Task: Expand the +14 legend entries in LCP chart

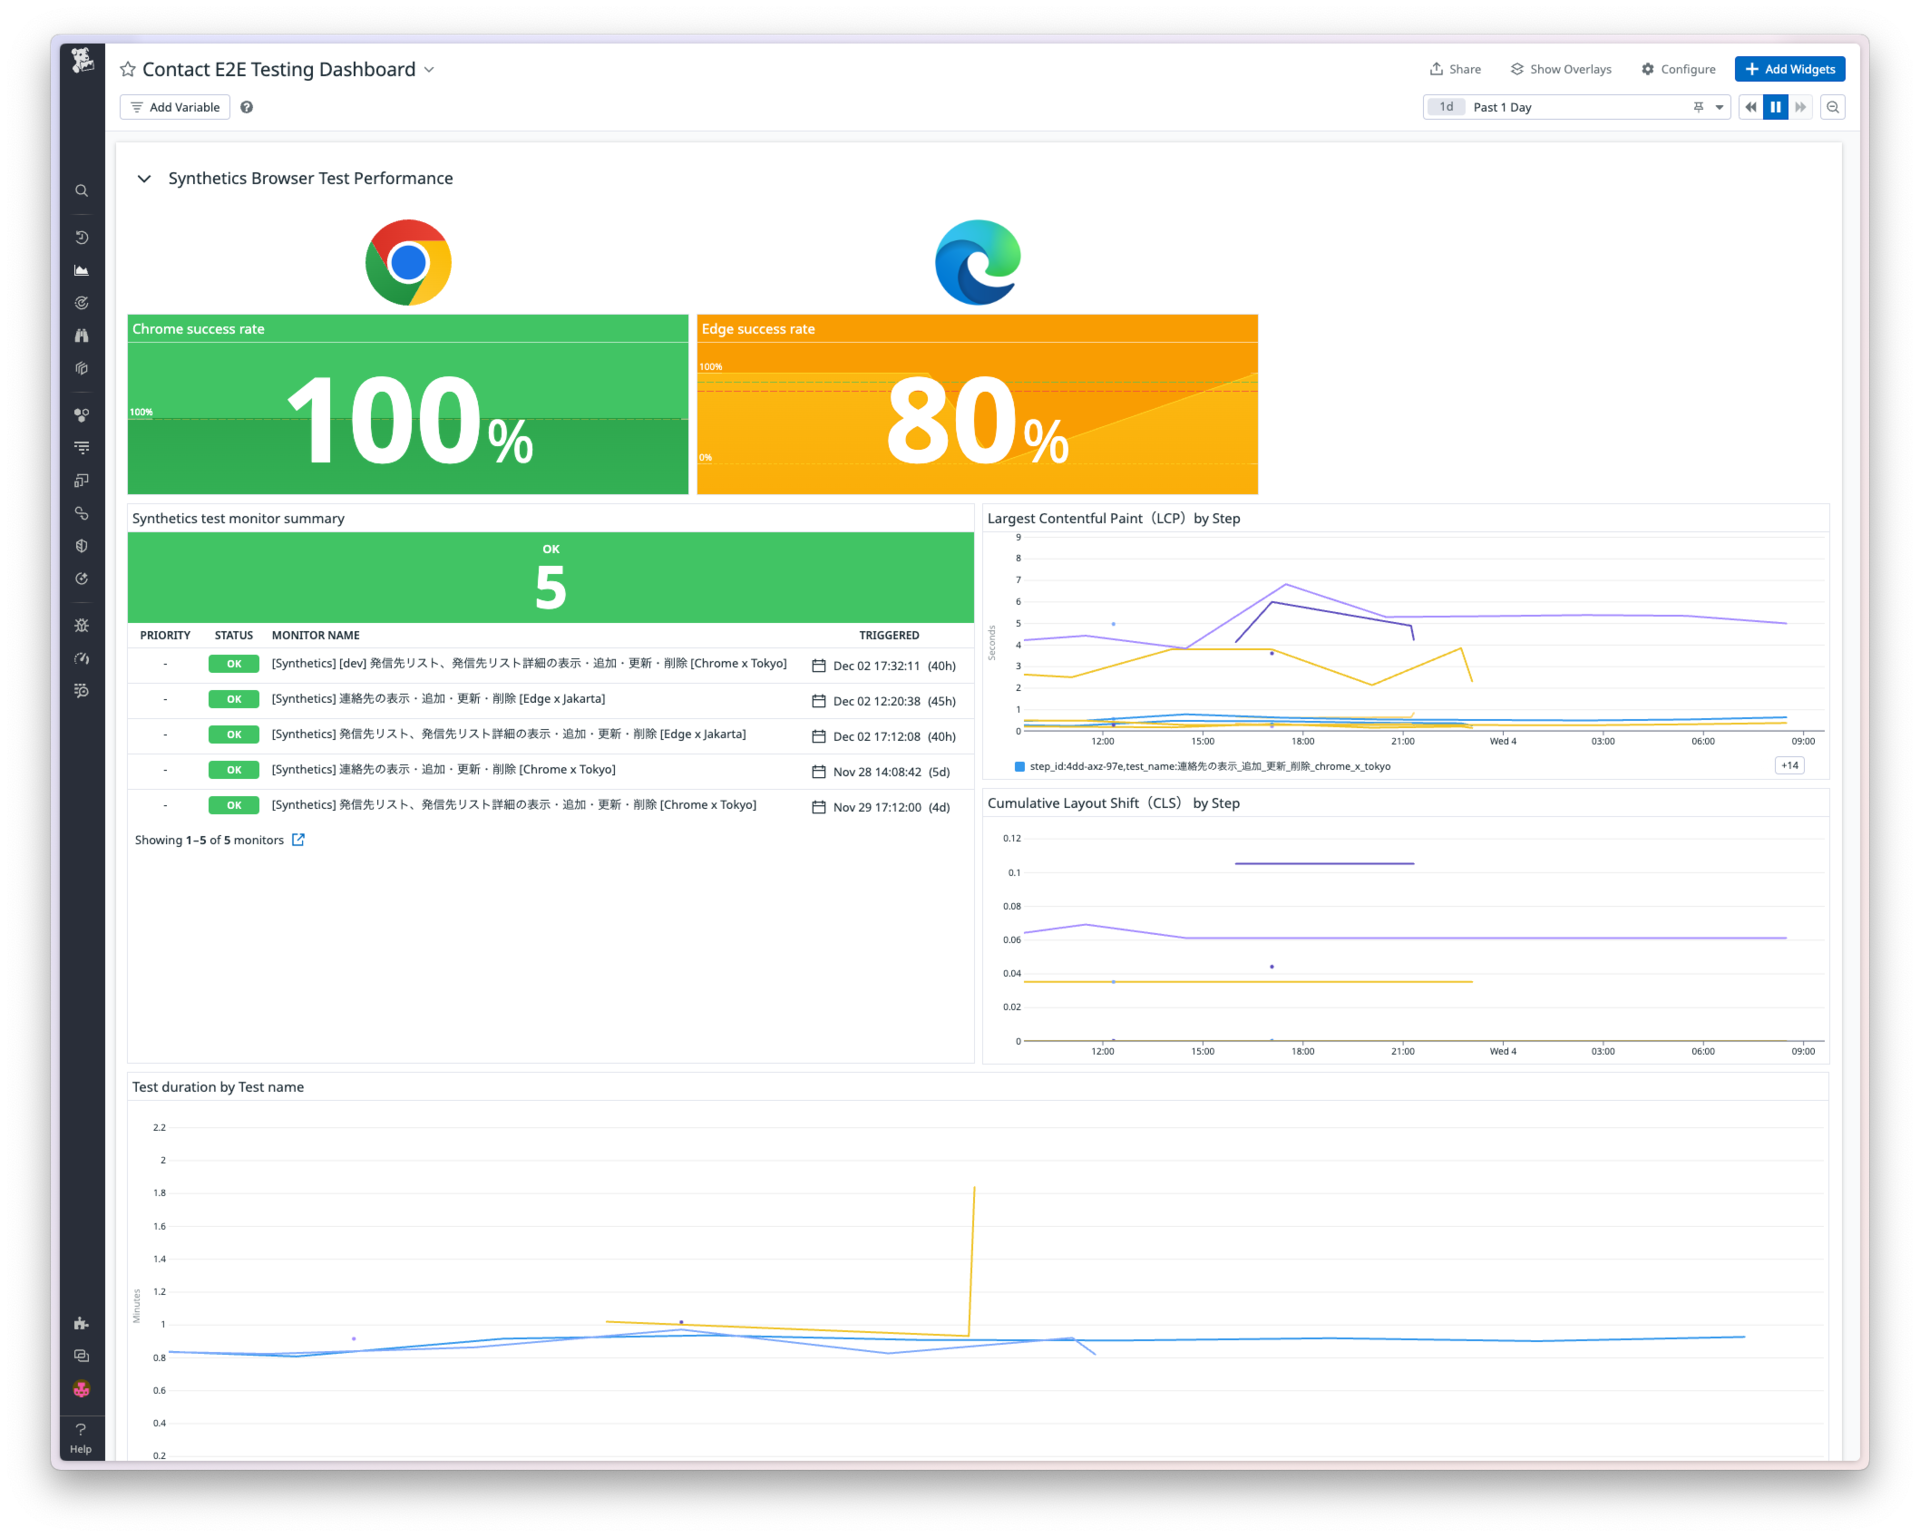Action: click(x=1790, y=766)
